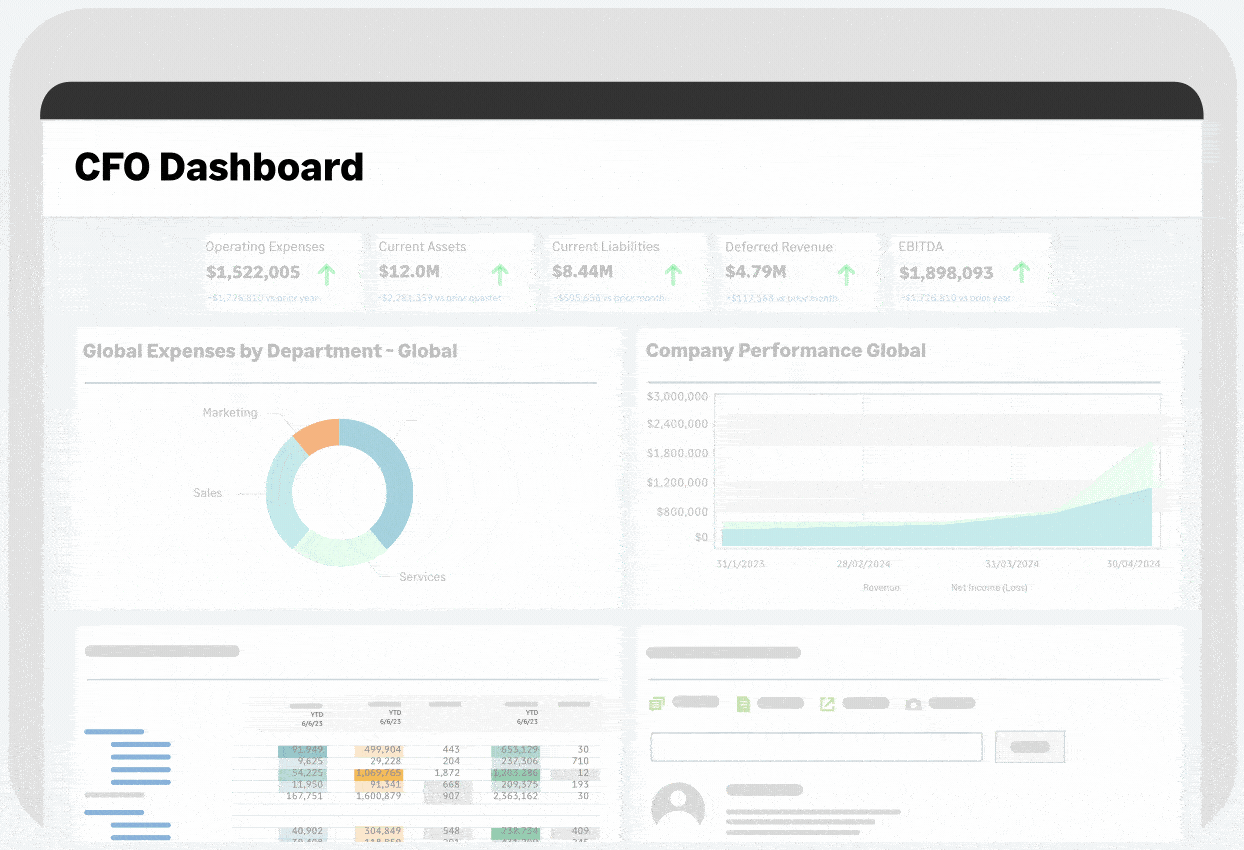Click inside the comment input field

(816, 746)
